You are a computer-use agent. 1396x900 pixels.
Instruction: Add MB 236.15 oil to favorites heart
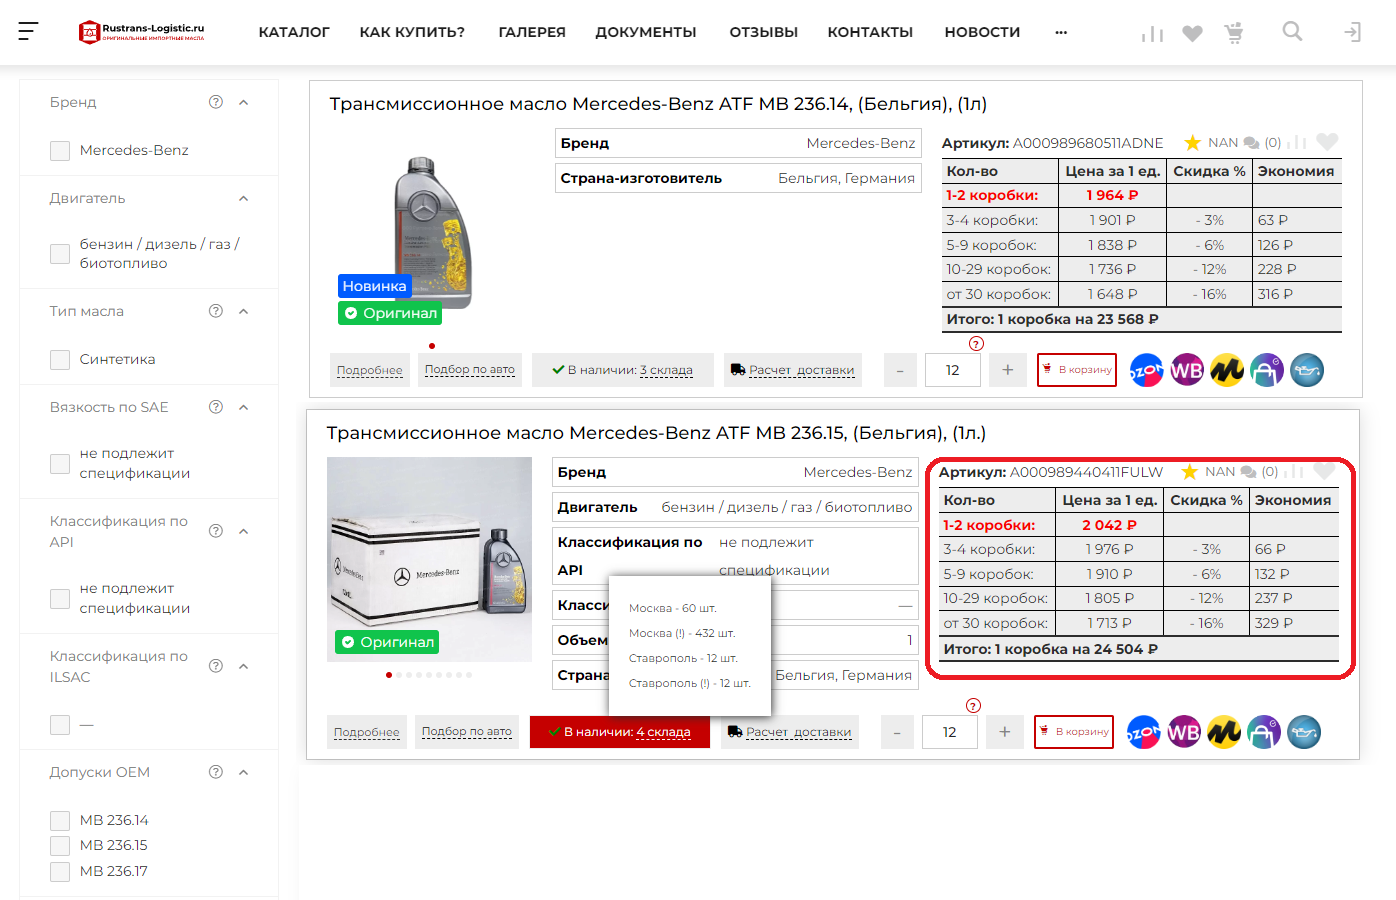(1324, 471)
